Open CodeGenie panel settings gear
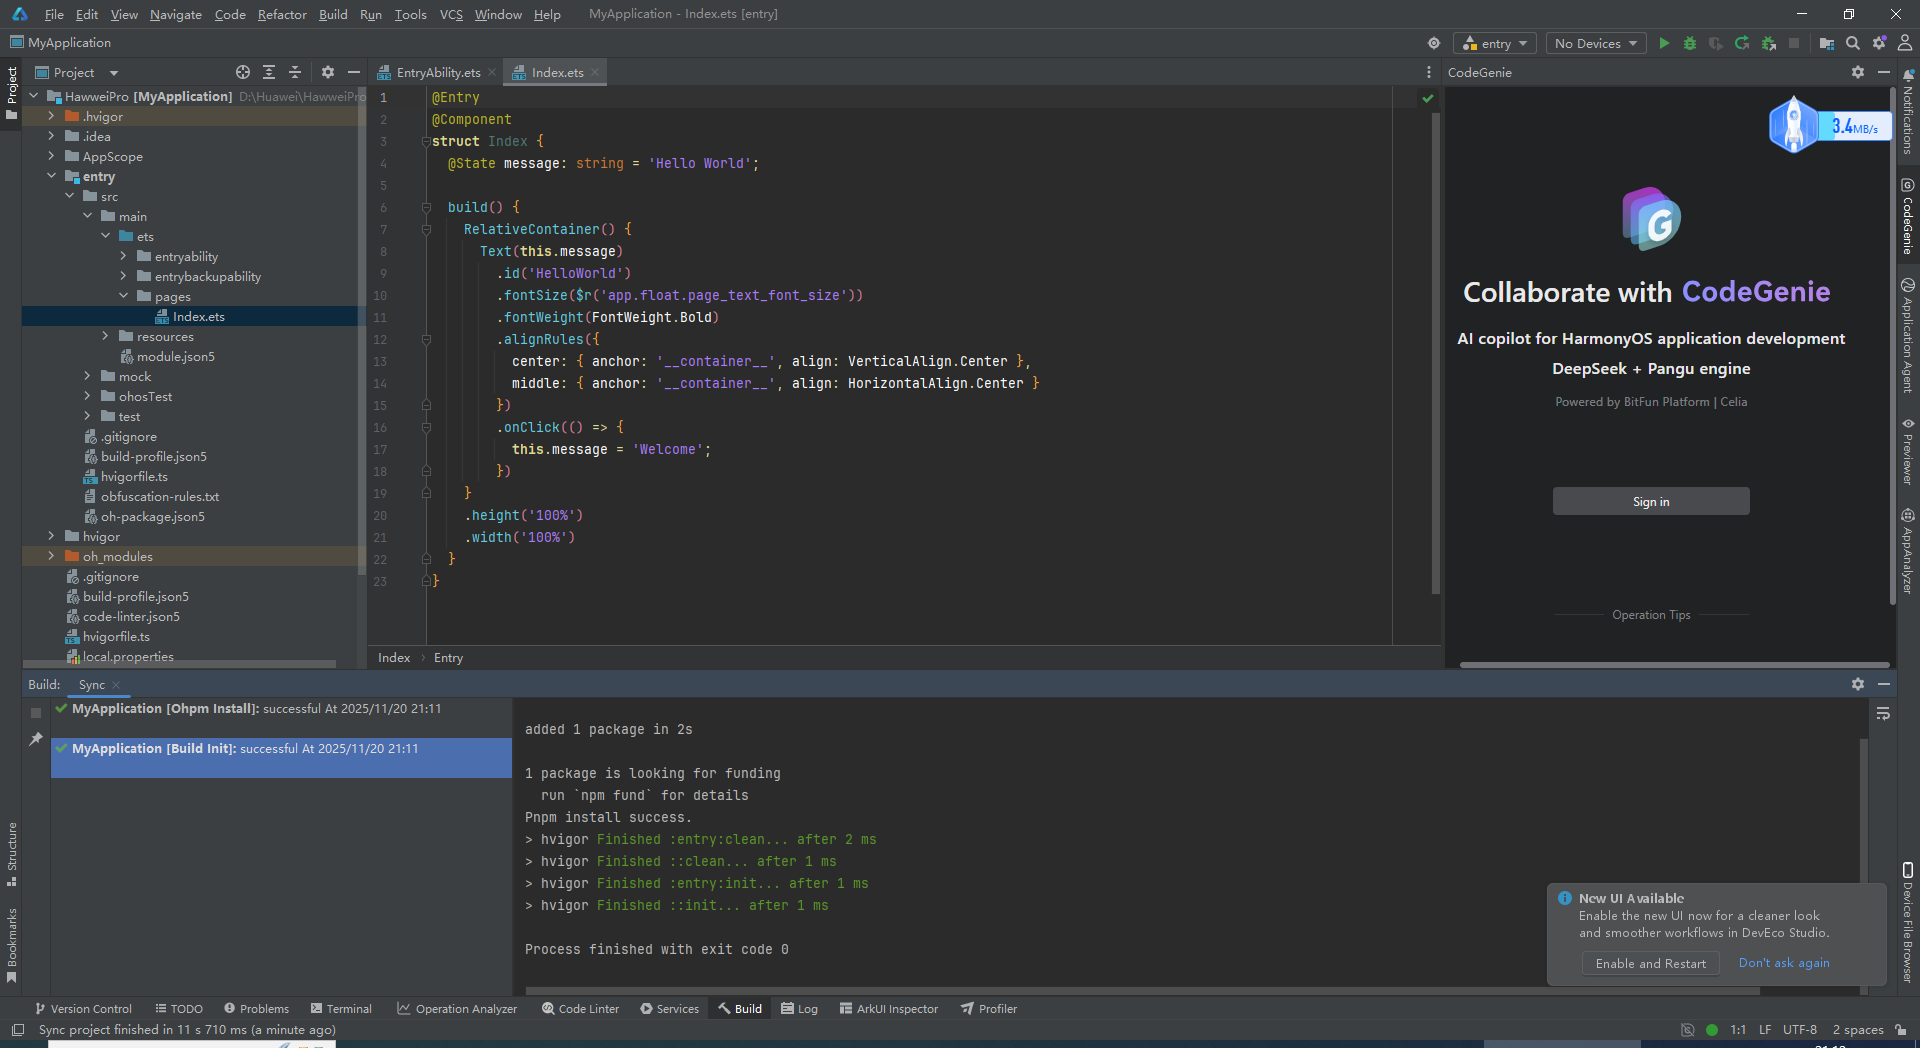 point(1858,72)
